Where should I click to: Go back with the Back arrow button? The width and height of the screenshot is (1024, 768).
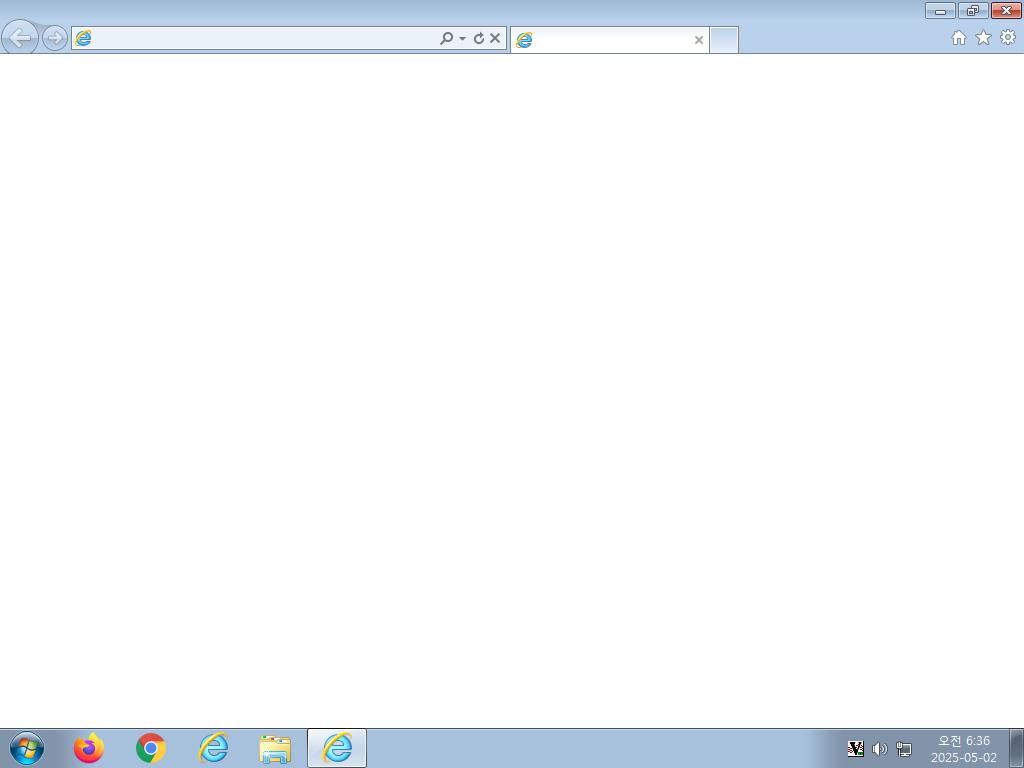[x=20, y=37]
